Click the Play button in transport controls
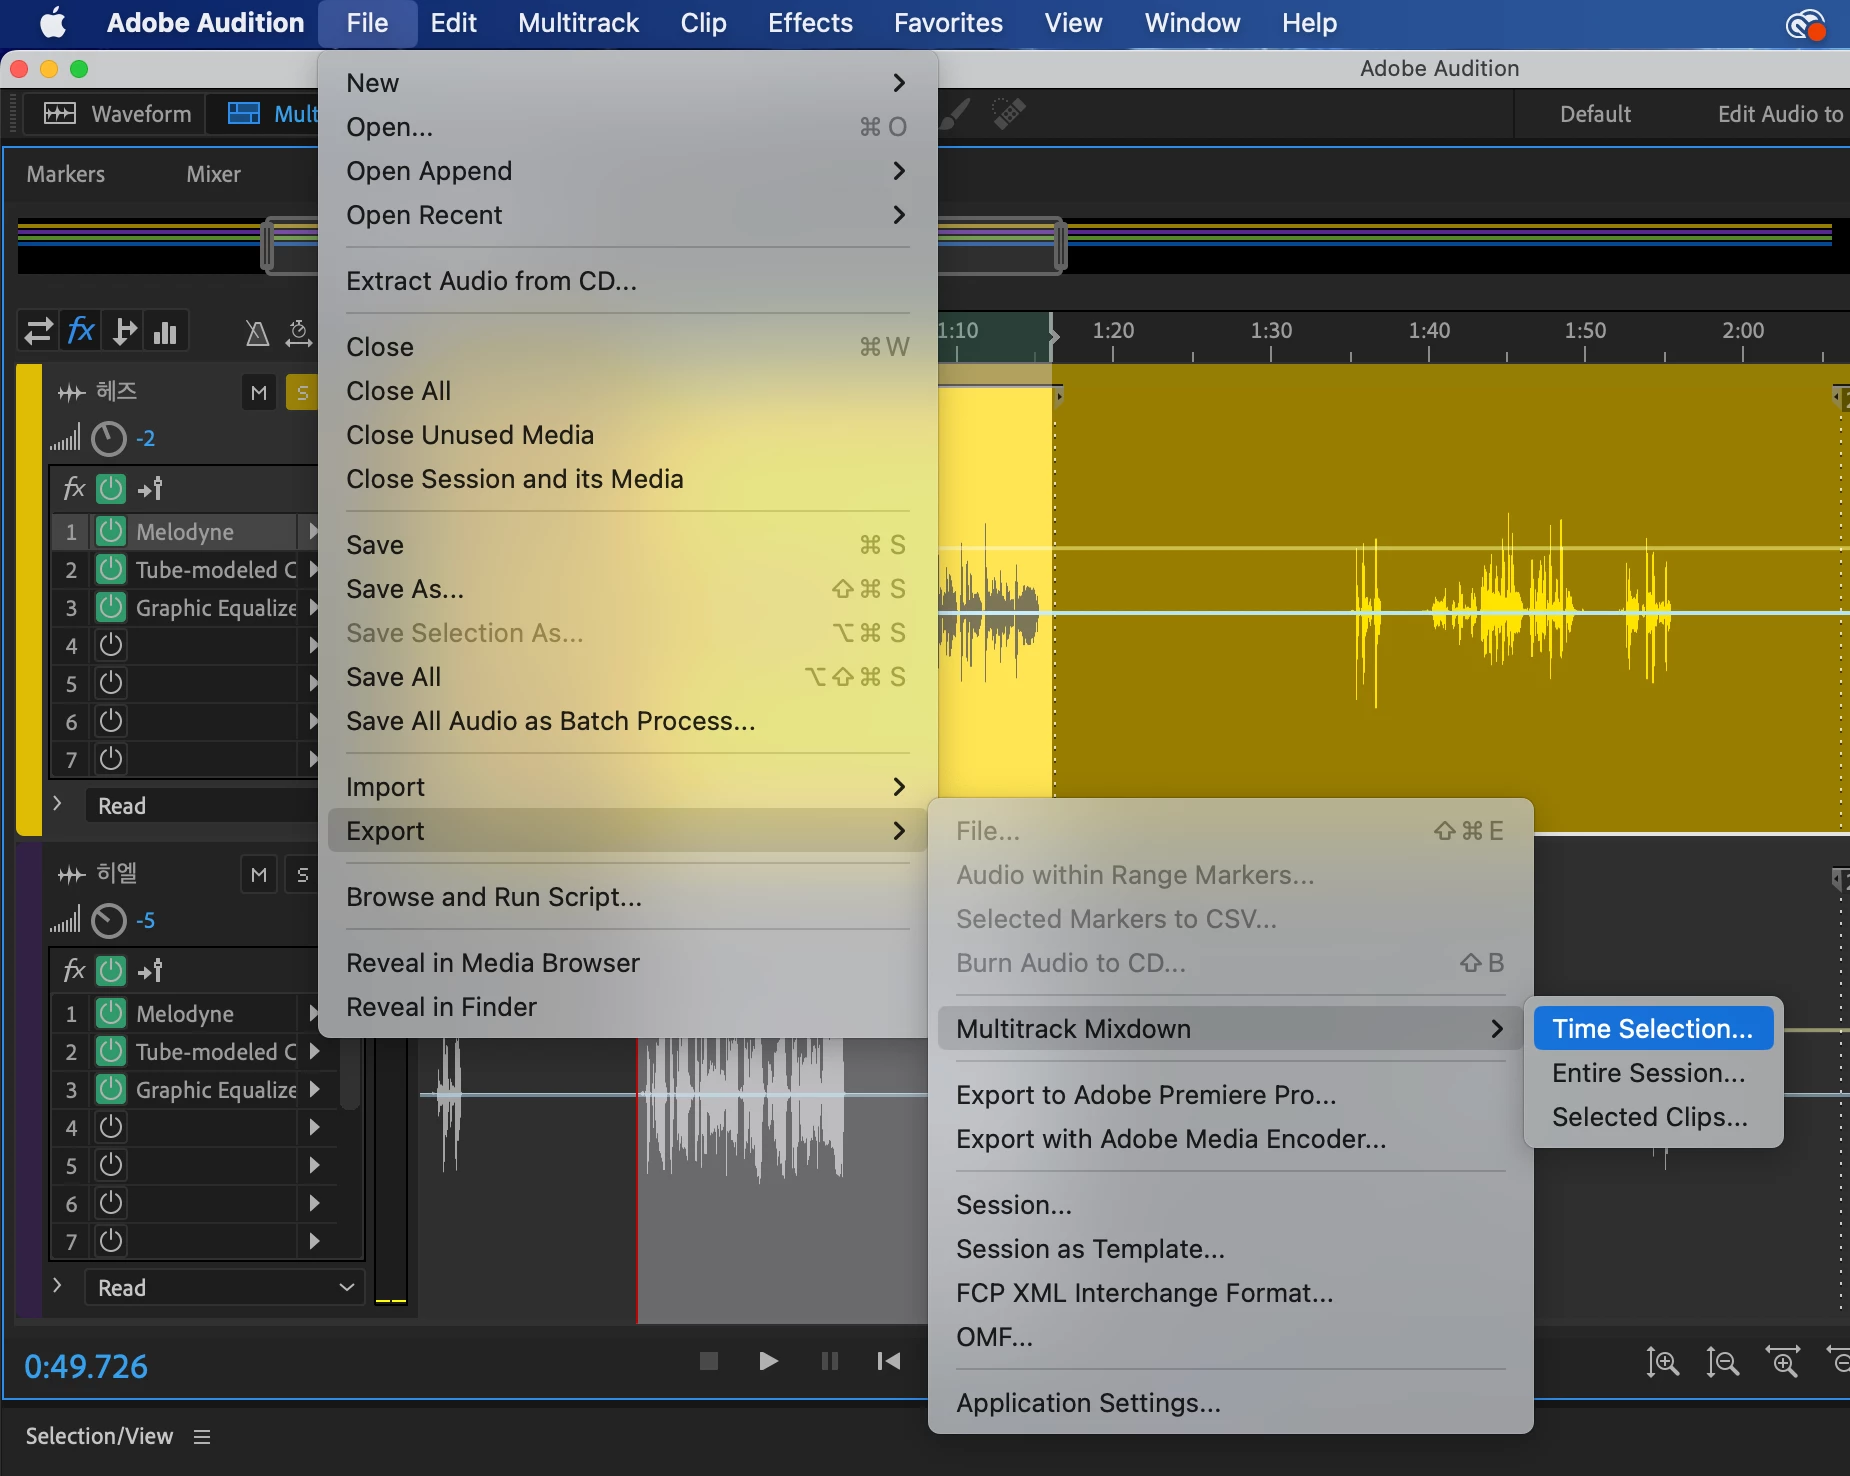Image resolution: width=1850 pixels, height=1476 pixels. click(768, 1361)
